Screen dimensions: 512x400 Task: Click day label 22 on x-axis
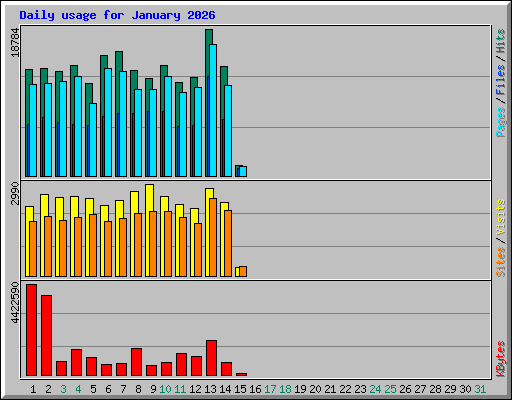coord(345,389)
